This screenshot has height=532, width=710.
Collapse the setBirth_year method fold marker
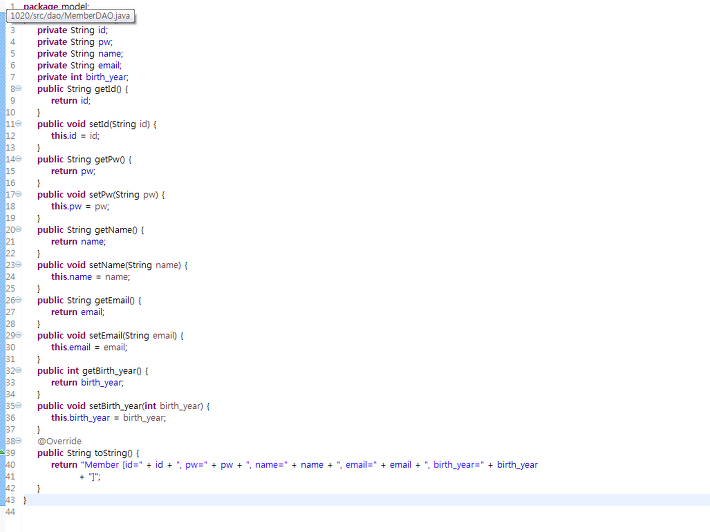19,406
